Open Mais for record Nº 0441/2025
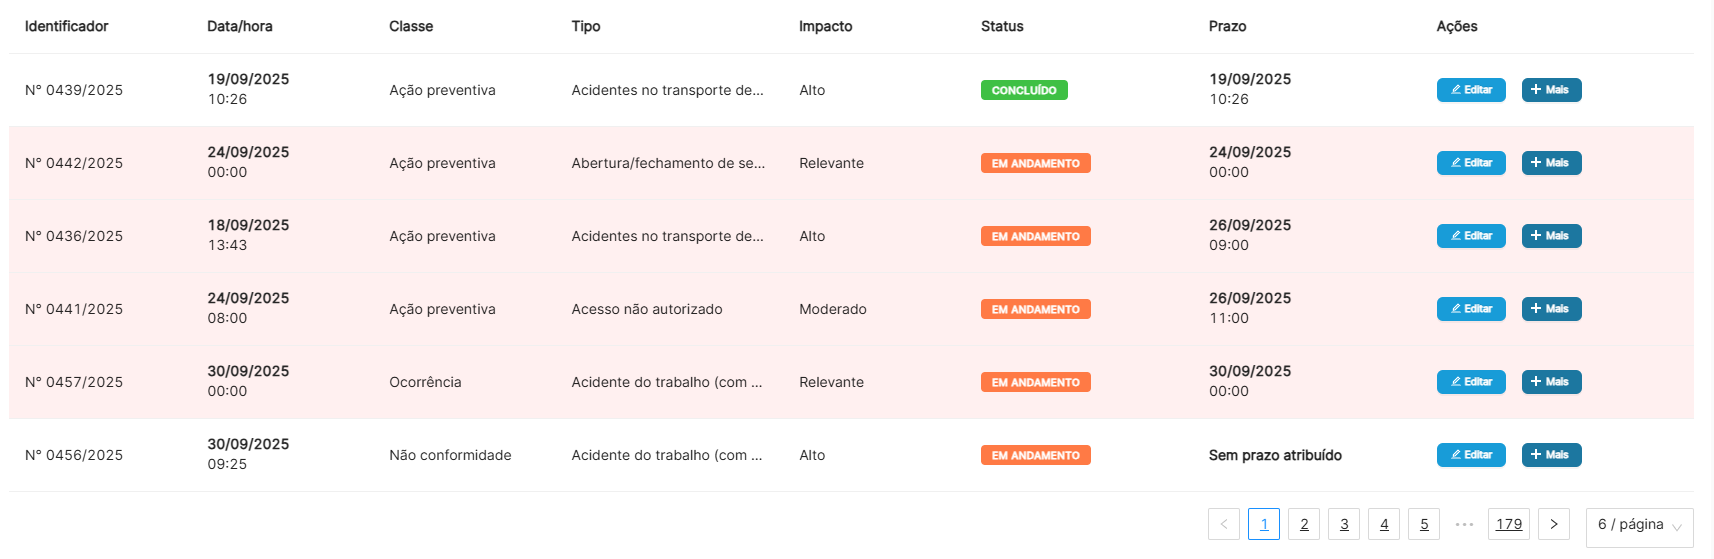 (1551, 309)
